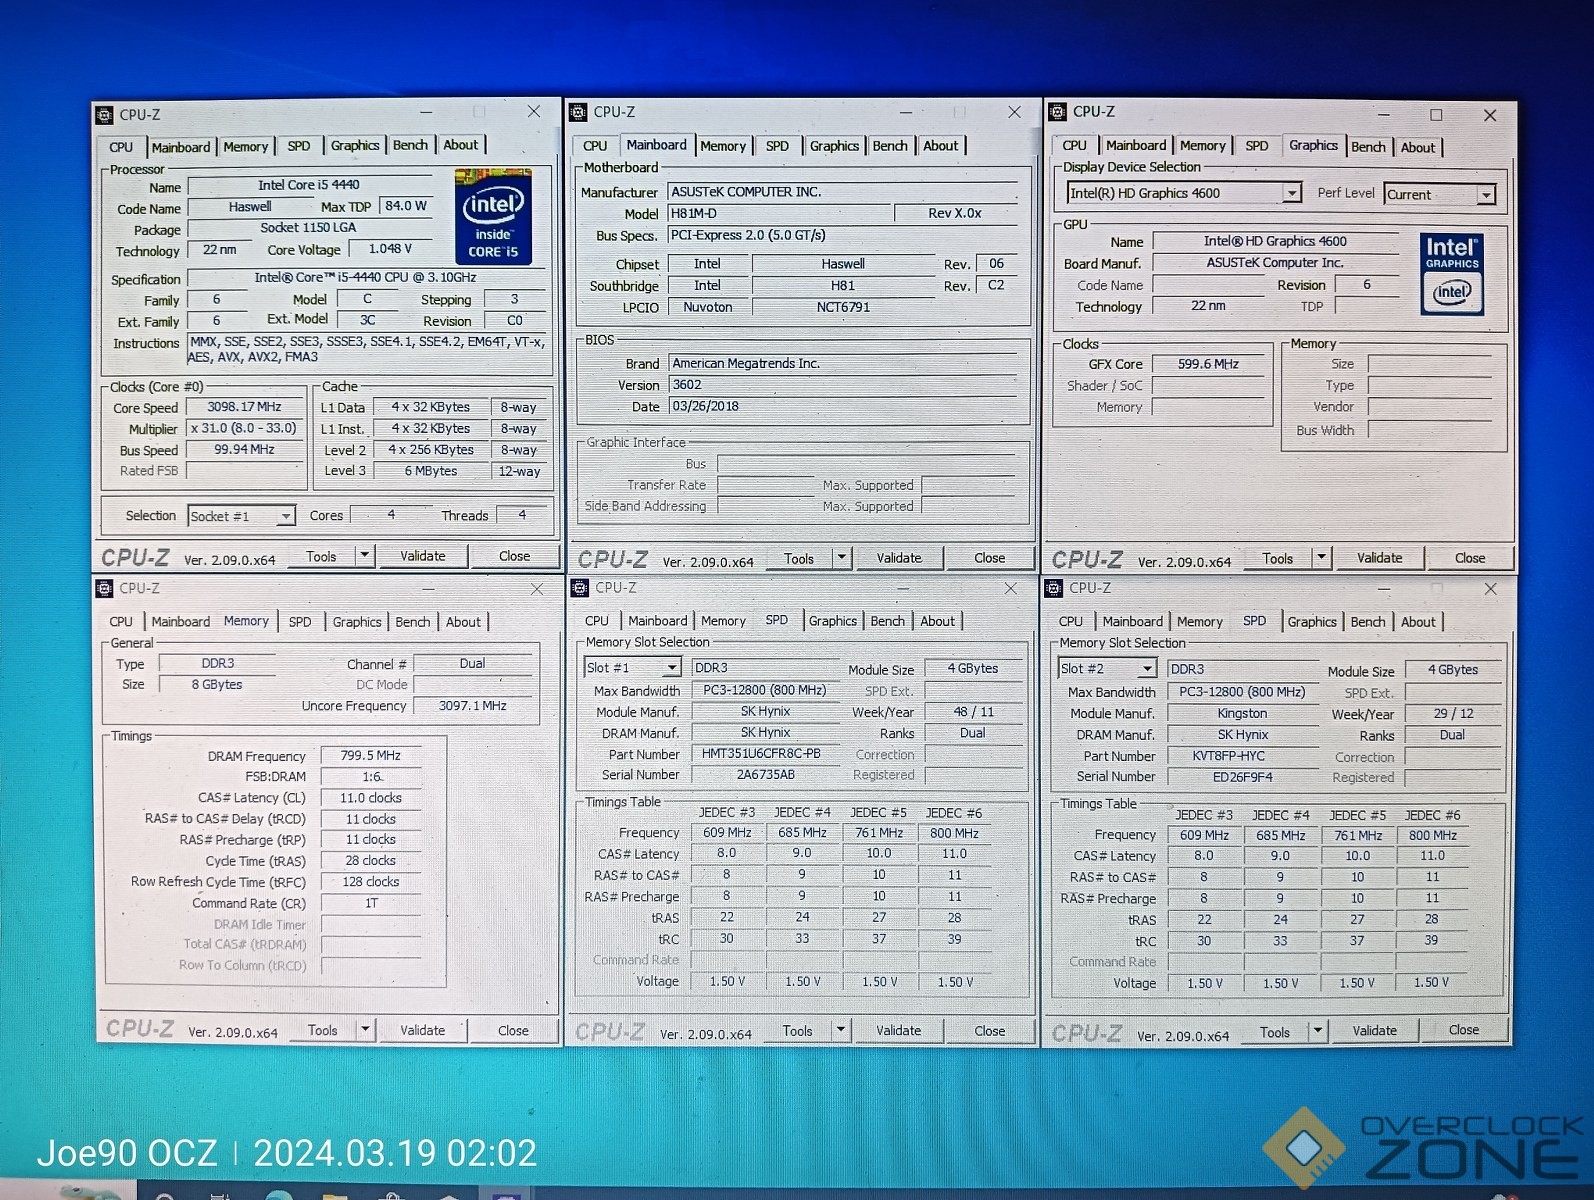Open the Slot #2 memory slot dropdown
Screen dimensions: 1594x1200
point(1146,669)
